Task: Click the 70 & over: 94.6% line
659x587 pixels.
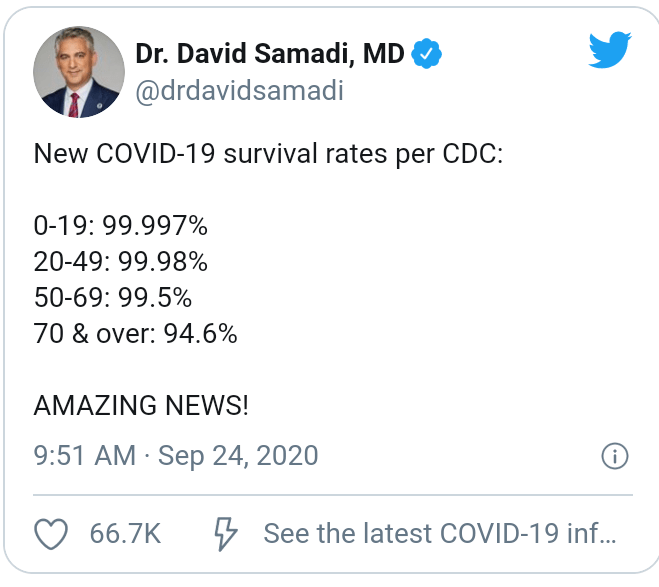Action: (x=136, y=333)
